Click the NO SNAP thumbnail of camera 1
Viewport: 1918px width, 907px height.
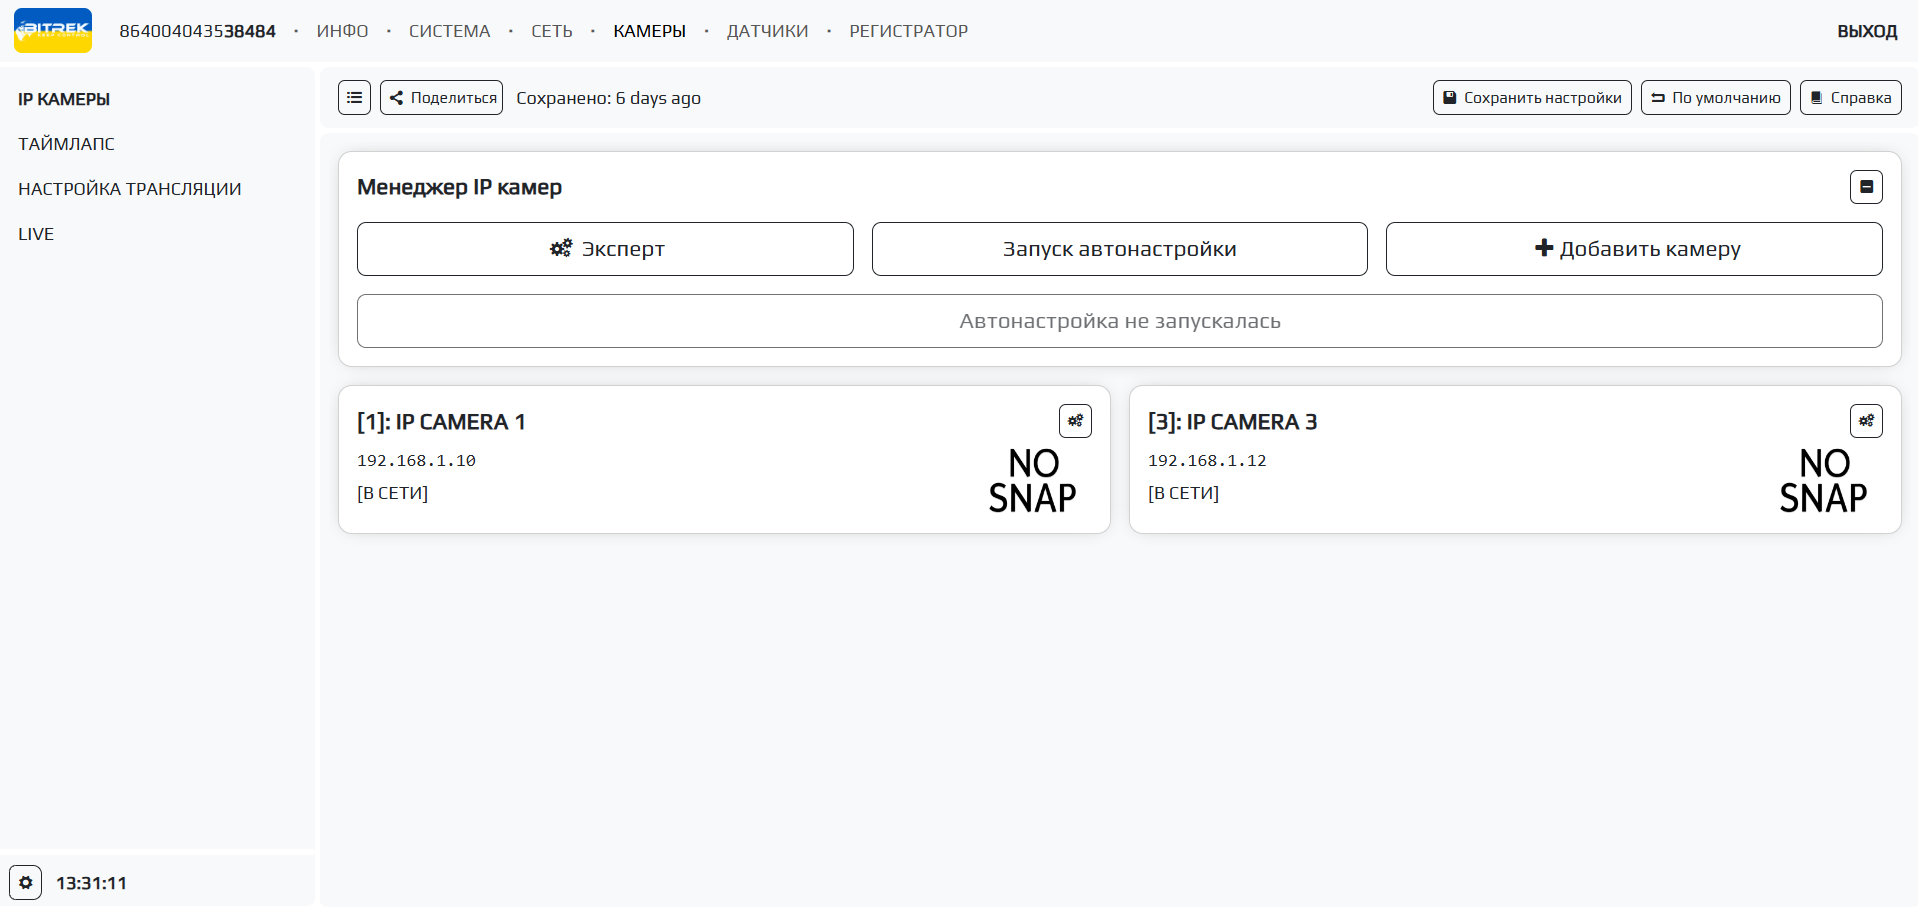(x=1032, y=481)
